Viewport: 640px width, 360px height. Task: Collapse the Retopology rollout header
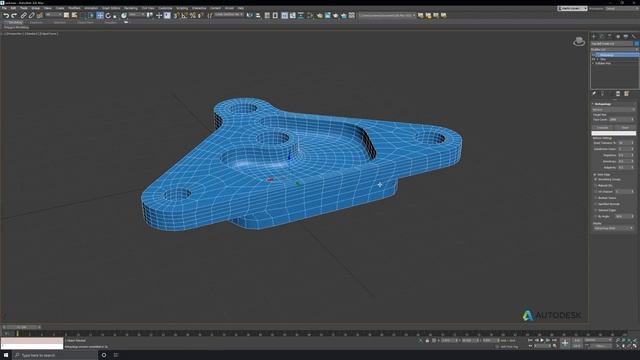pos(613,104)
